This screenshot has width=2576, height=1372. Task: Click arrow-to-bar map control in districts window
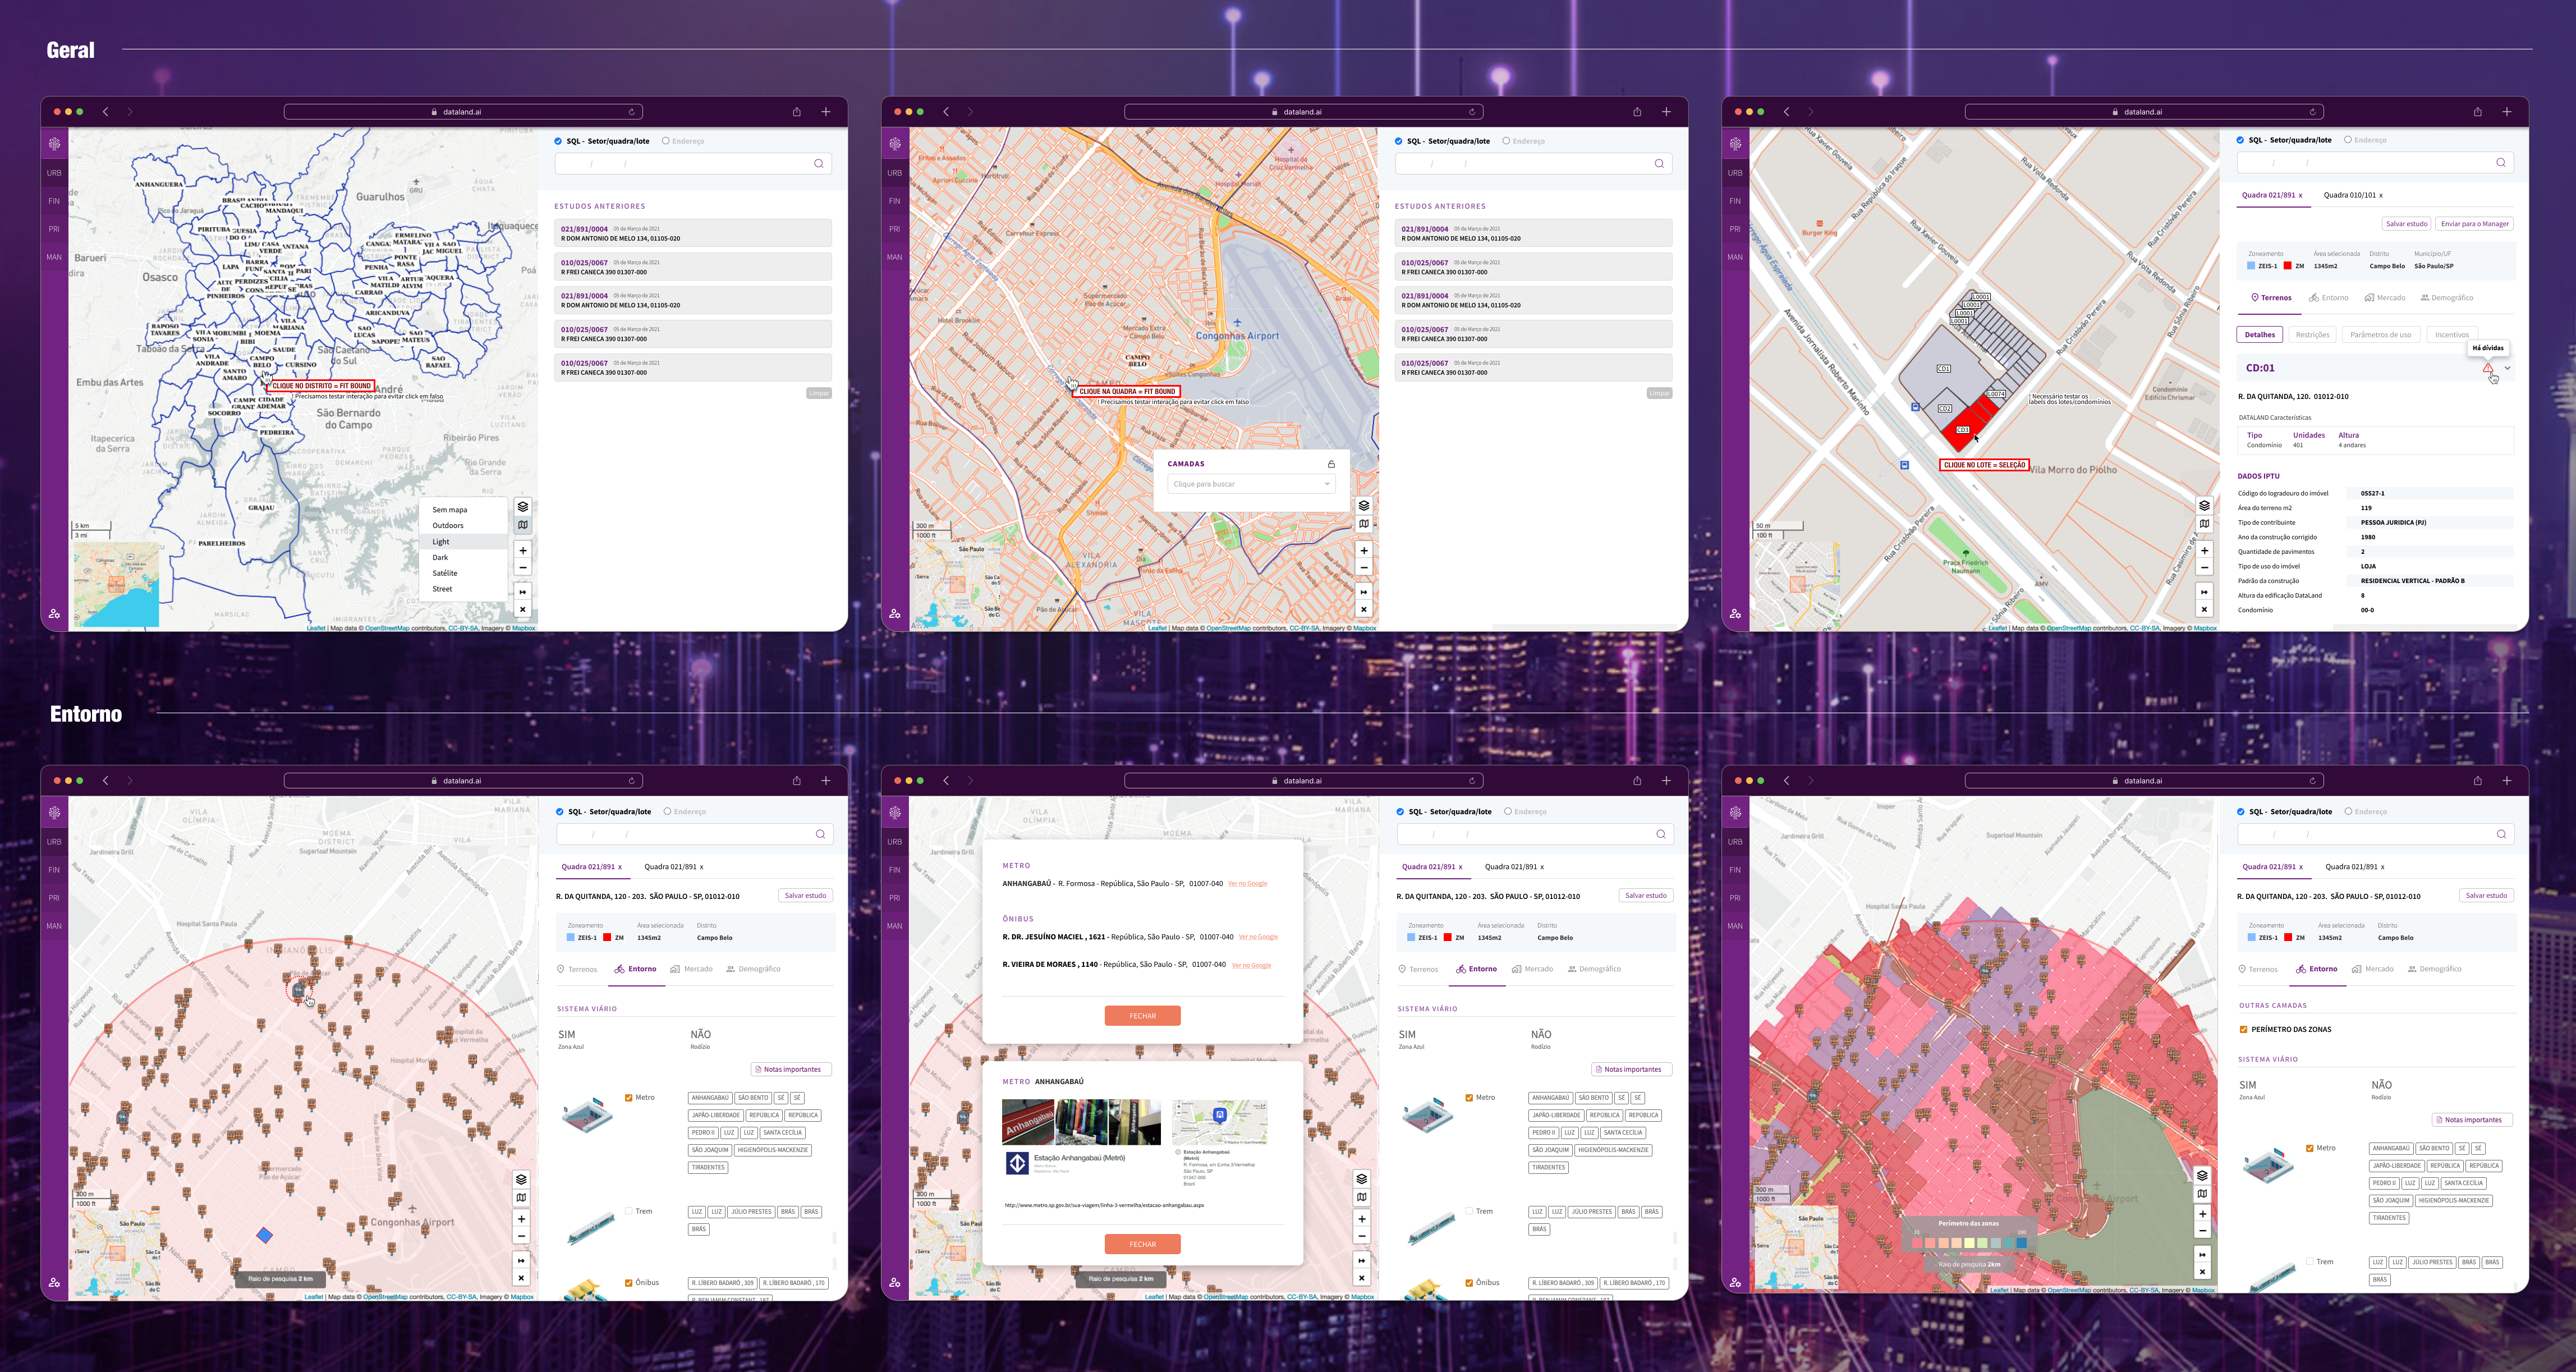coord(522,592)
